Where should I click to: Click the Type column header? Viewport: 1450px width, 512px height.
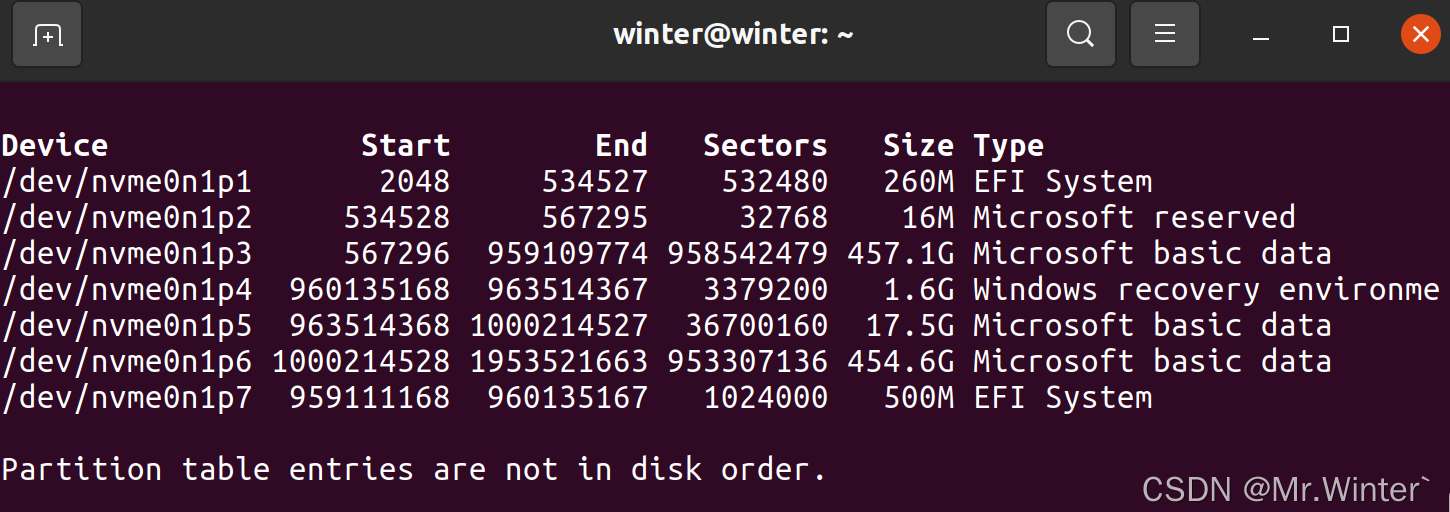(1008, 147)
